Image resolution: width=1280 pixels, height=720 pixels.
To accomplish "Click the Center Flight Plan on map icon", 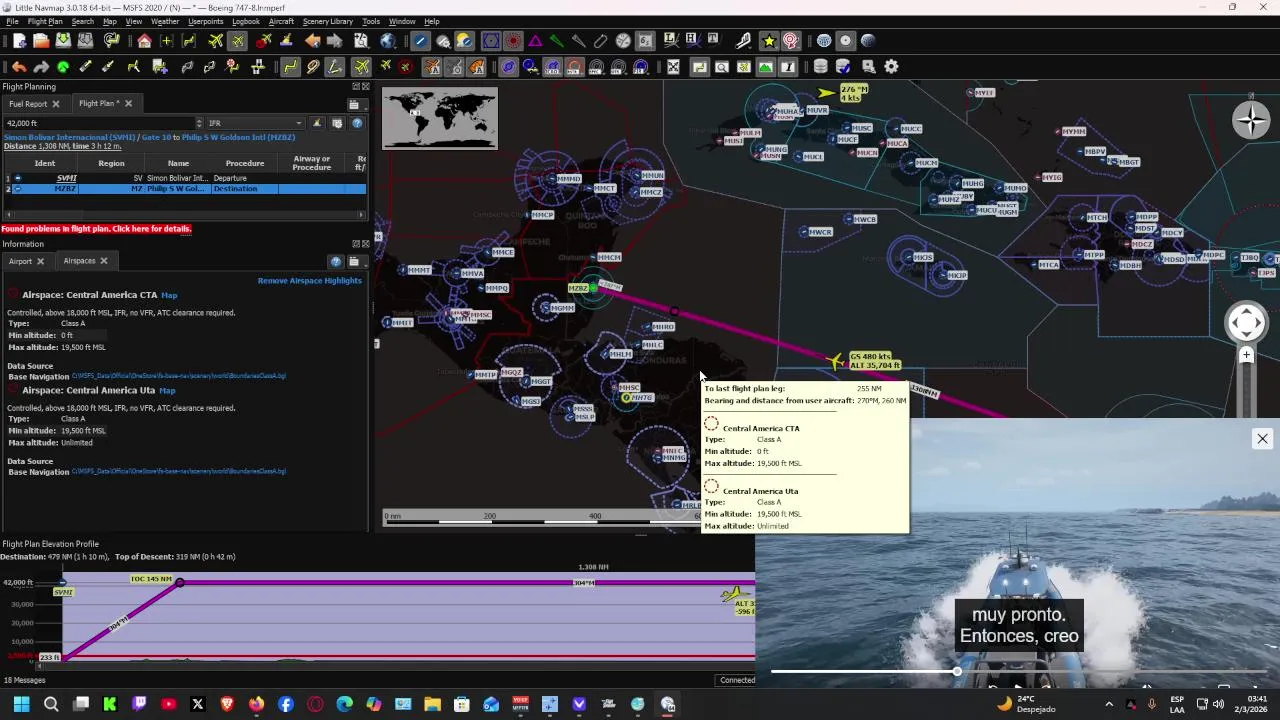I will 188,41.
